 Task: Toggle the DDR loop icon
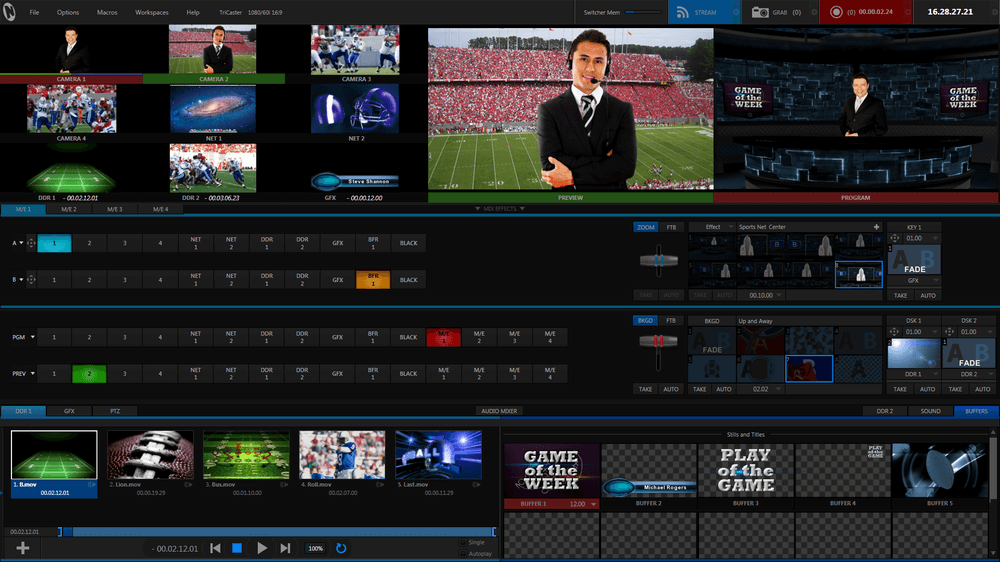point(341,548)
